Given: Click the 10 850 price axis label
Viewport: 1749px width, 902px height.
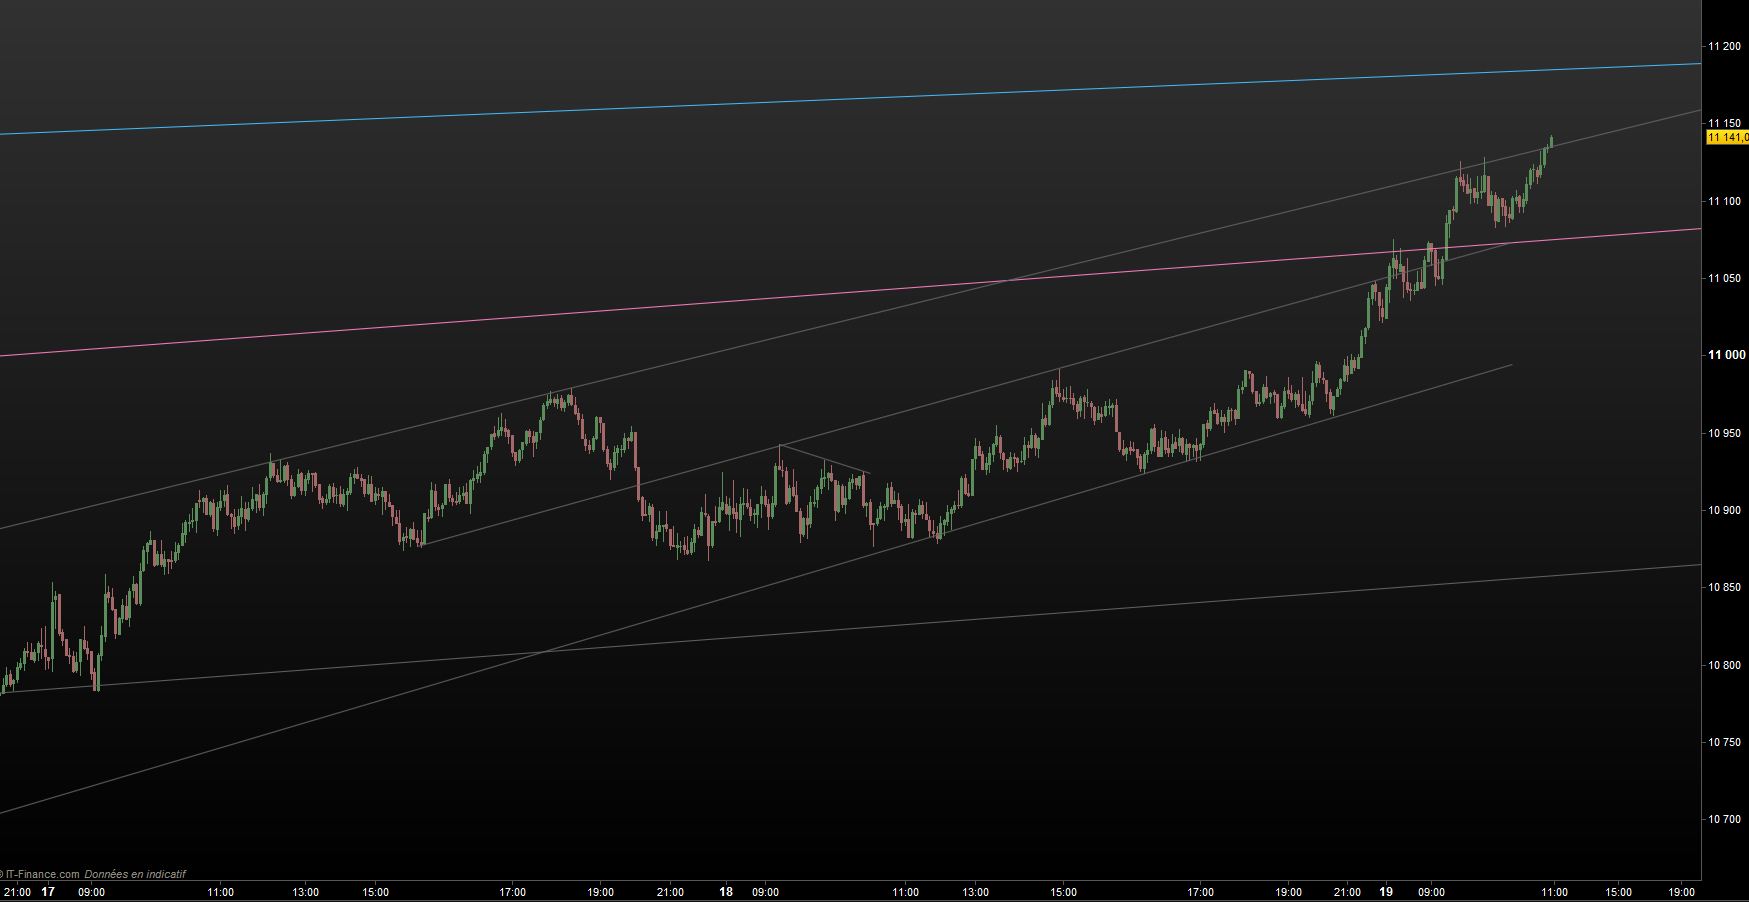Looking at the screenshot, I should (x=1724, y=587).
